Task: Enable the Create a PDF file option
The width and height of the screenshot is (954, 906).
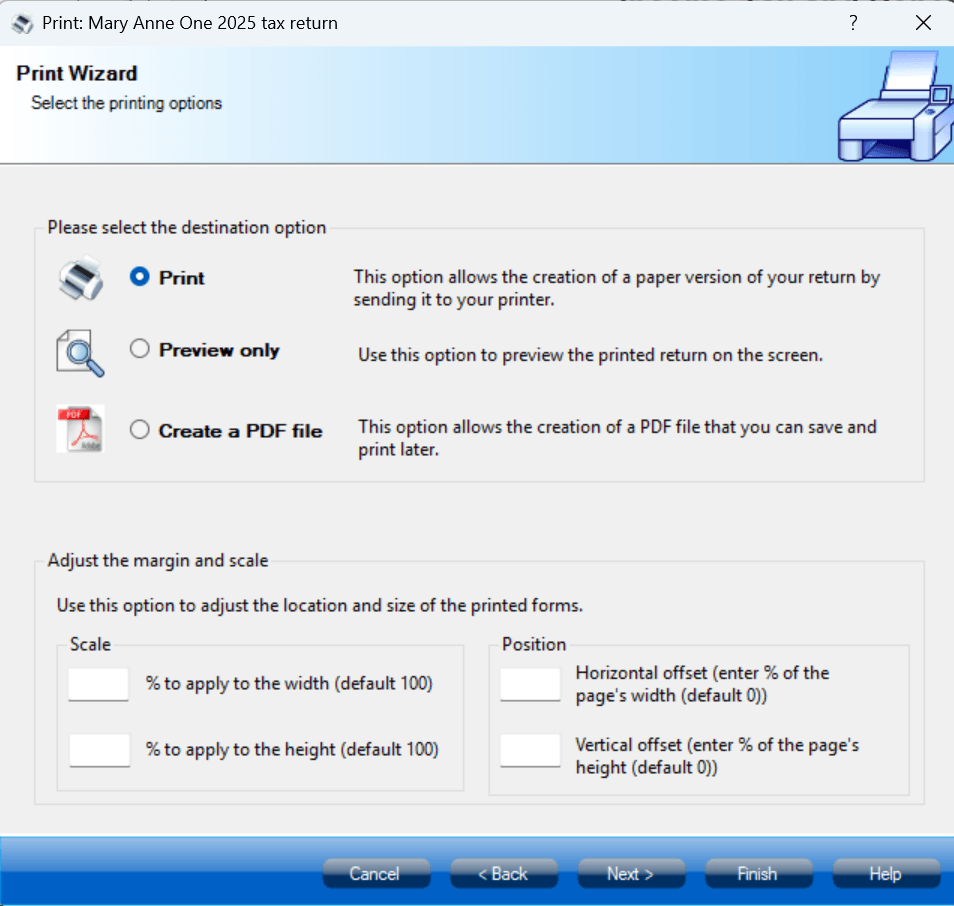Action: coord(140,430)
